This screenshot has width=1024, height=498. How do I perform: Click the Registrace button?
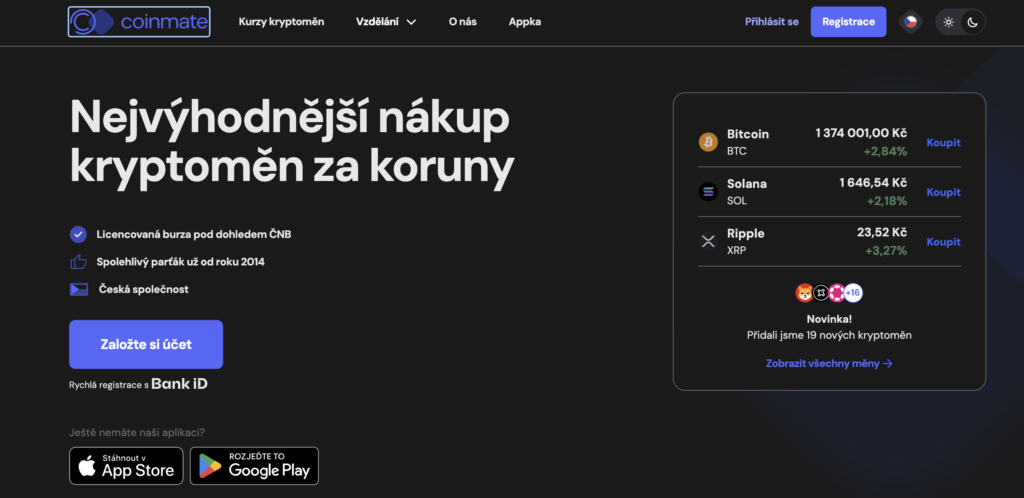point(848,22)
